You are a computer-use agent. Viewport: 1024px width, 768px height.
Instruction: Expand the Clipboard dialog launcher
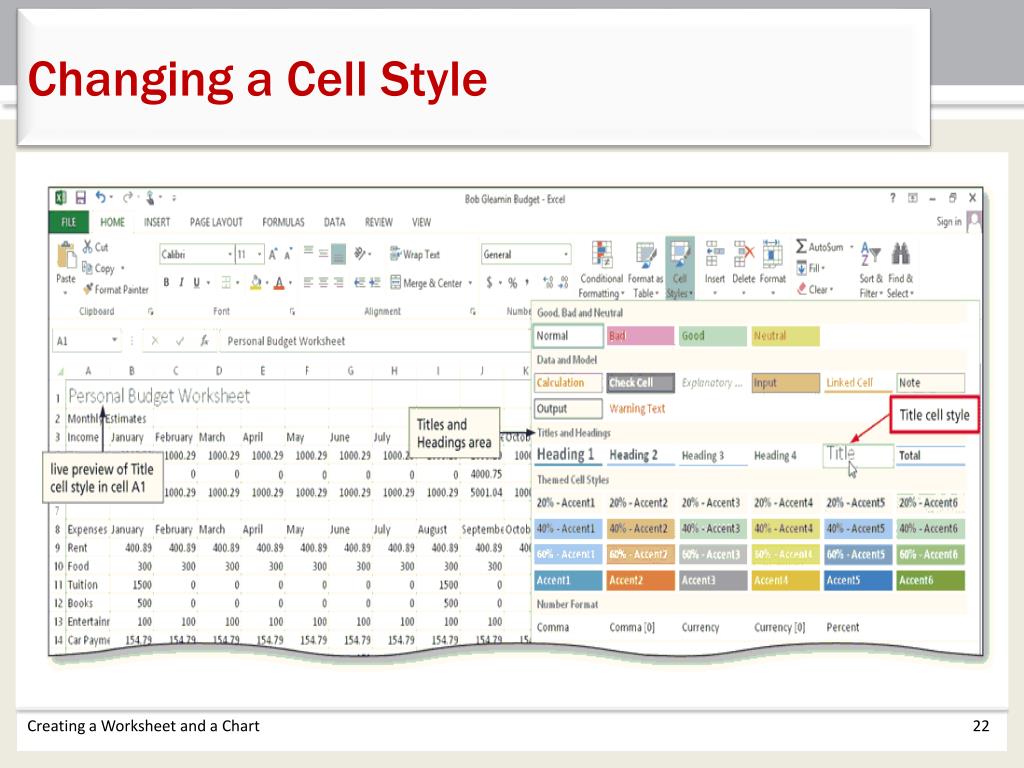150,312
